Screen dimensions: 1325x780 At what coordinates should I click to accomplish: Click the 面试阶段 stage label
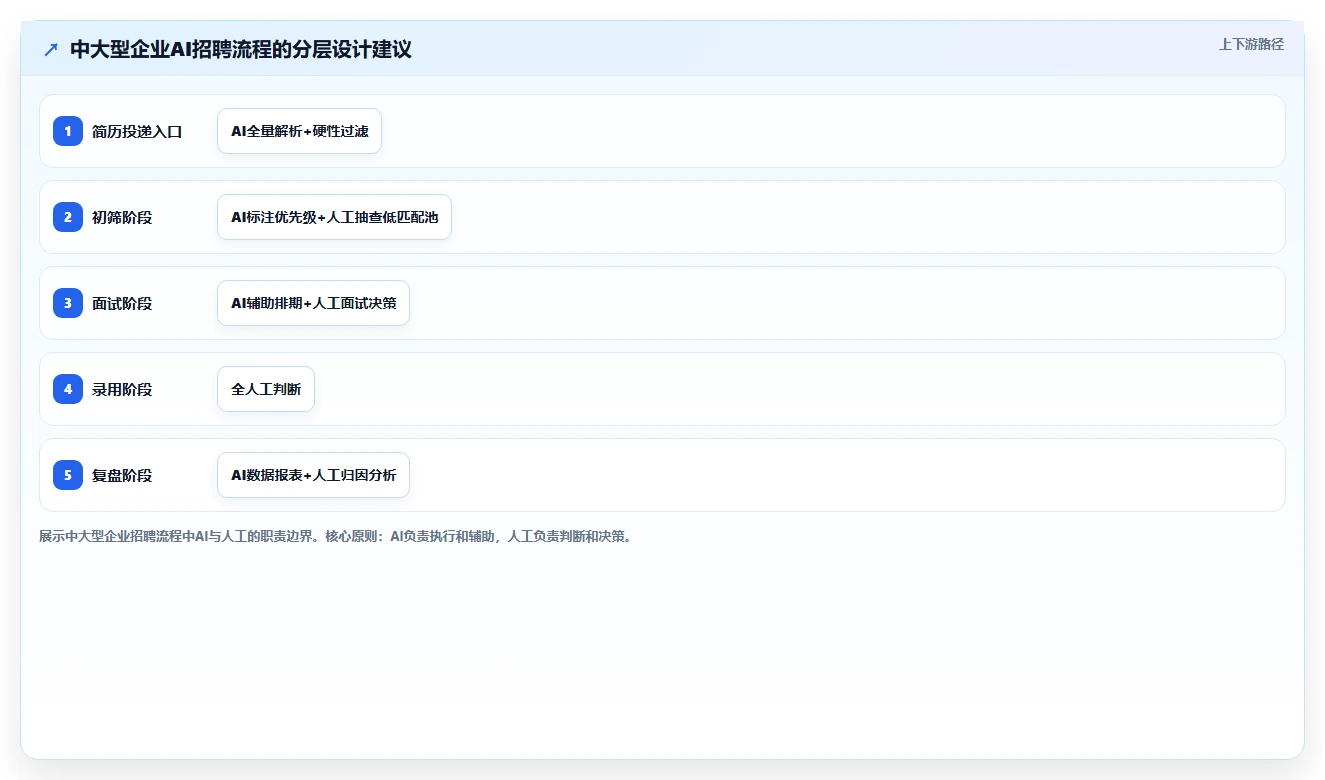click(x=122, y=303)
